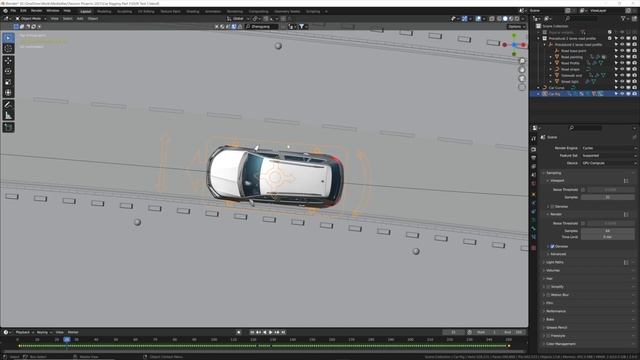This screenshot has height=360, width=640.
Task: Open the File menu
Action: (x=13, y=11)
